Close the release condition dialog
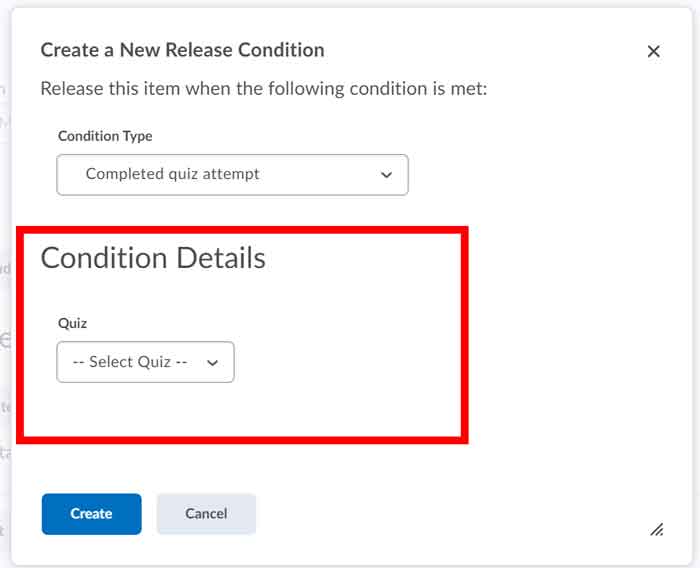The width and height of the screenshot is (700, 568). (x=653, y=51)
